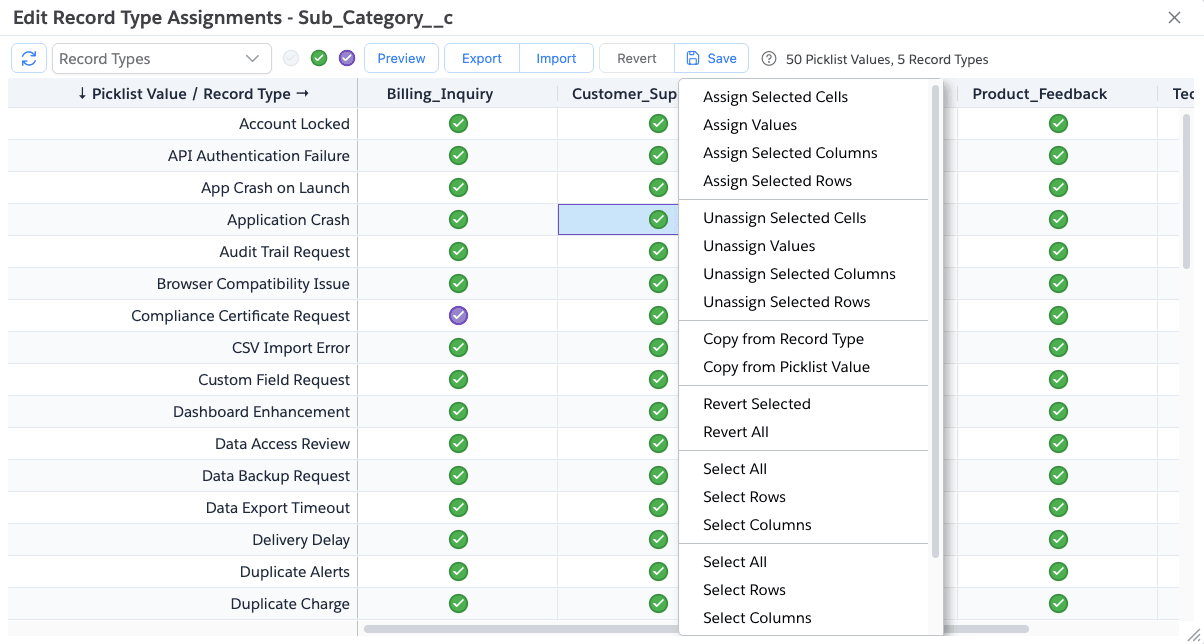Click Product_Feedback check for Account Locked

point(1058,124)
